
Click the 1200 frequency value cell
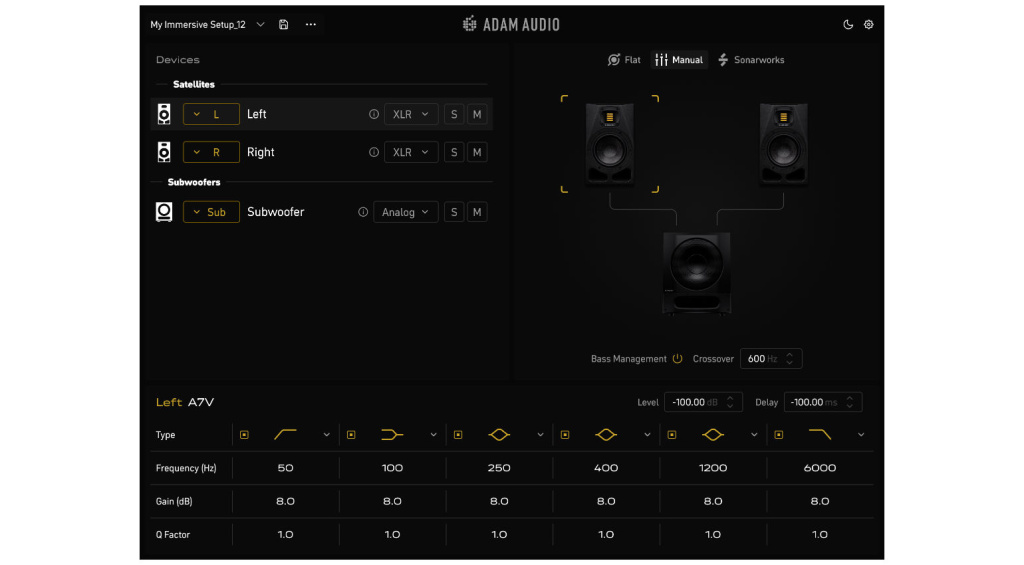click(712, 468)
